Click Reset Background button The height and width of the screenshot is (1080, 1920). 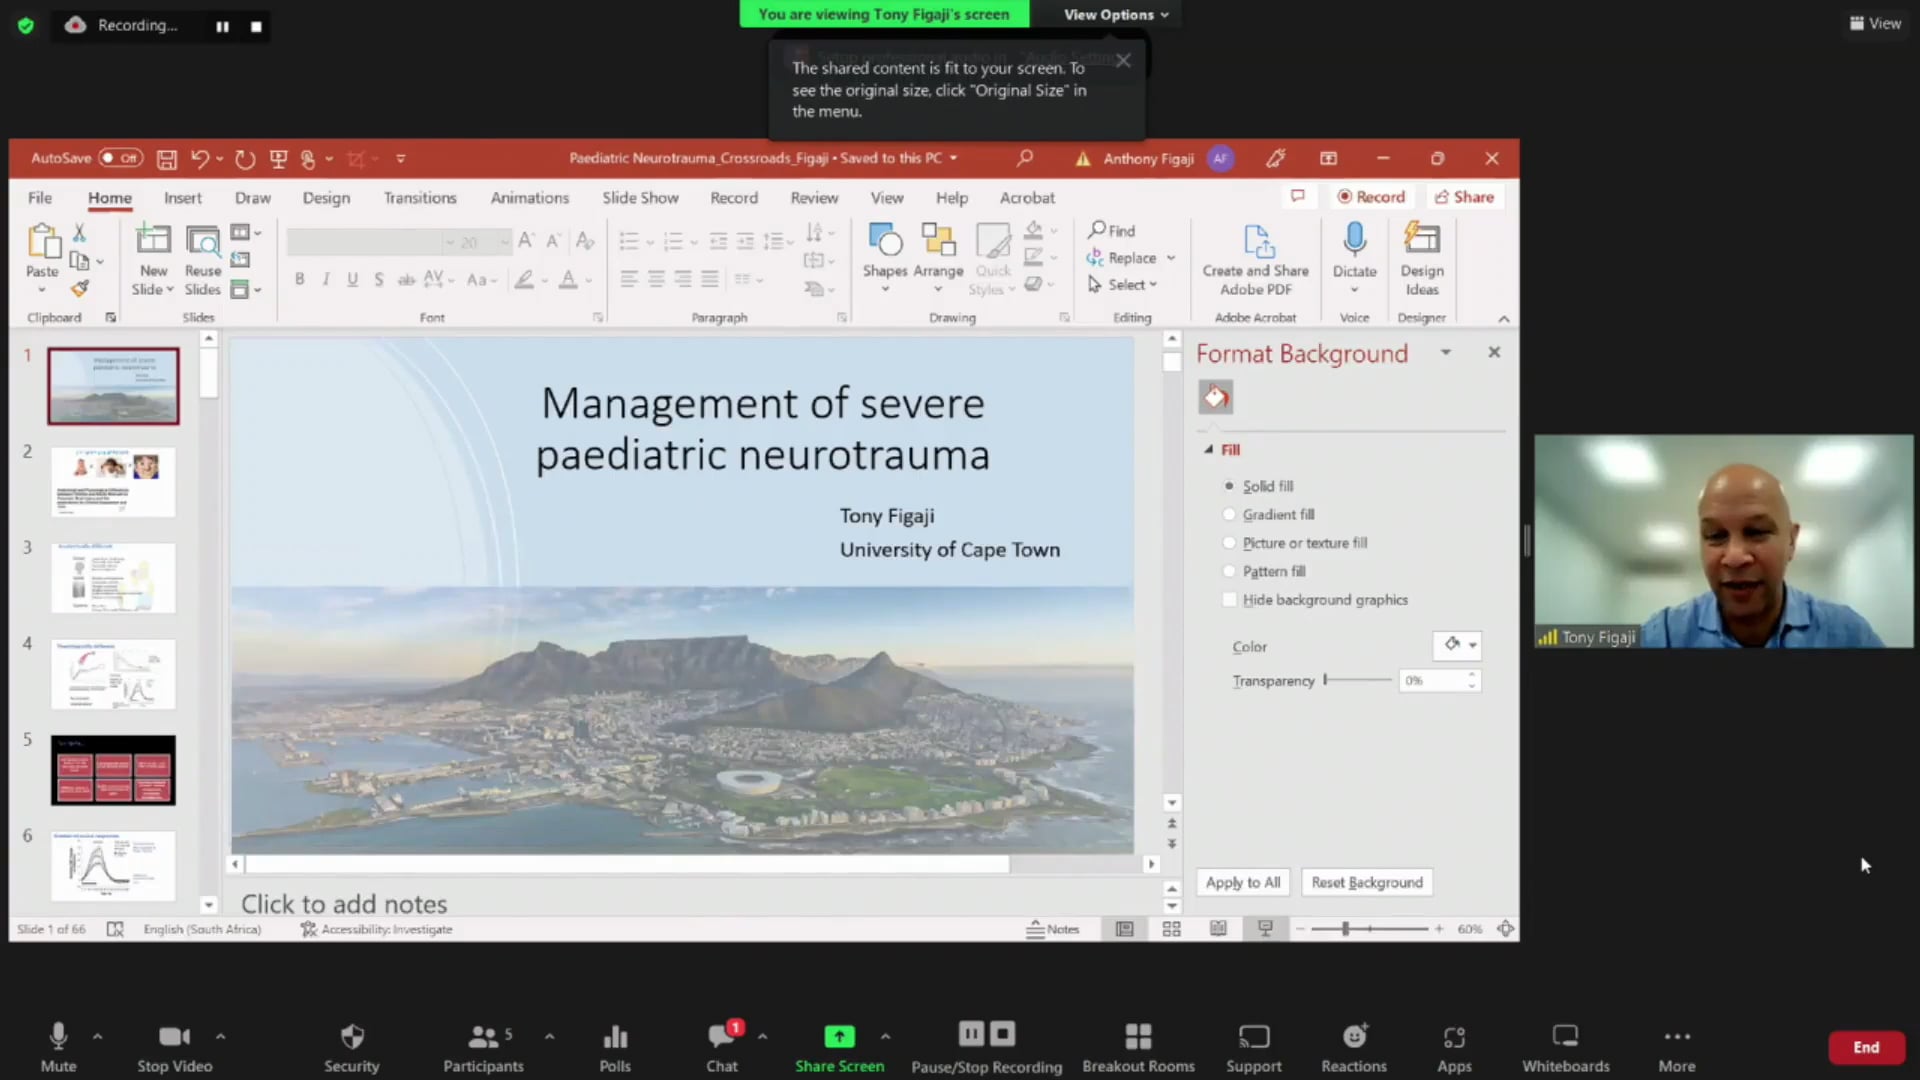(x=1366, y=882)
